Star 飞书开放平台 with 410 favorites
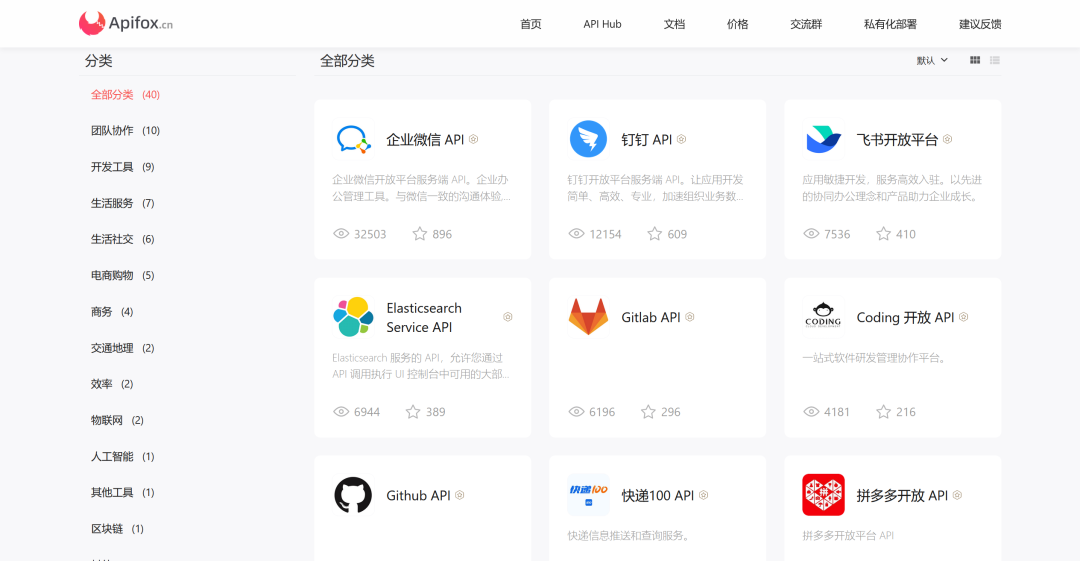Image resolution: width=1080 pixels, height=561 pixels. 883,234
